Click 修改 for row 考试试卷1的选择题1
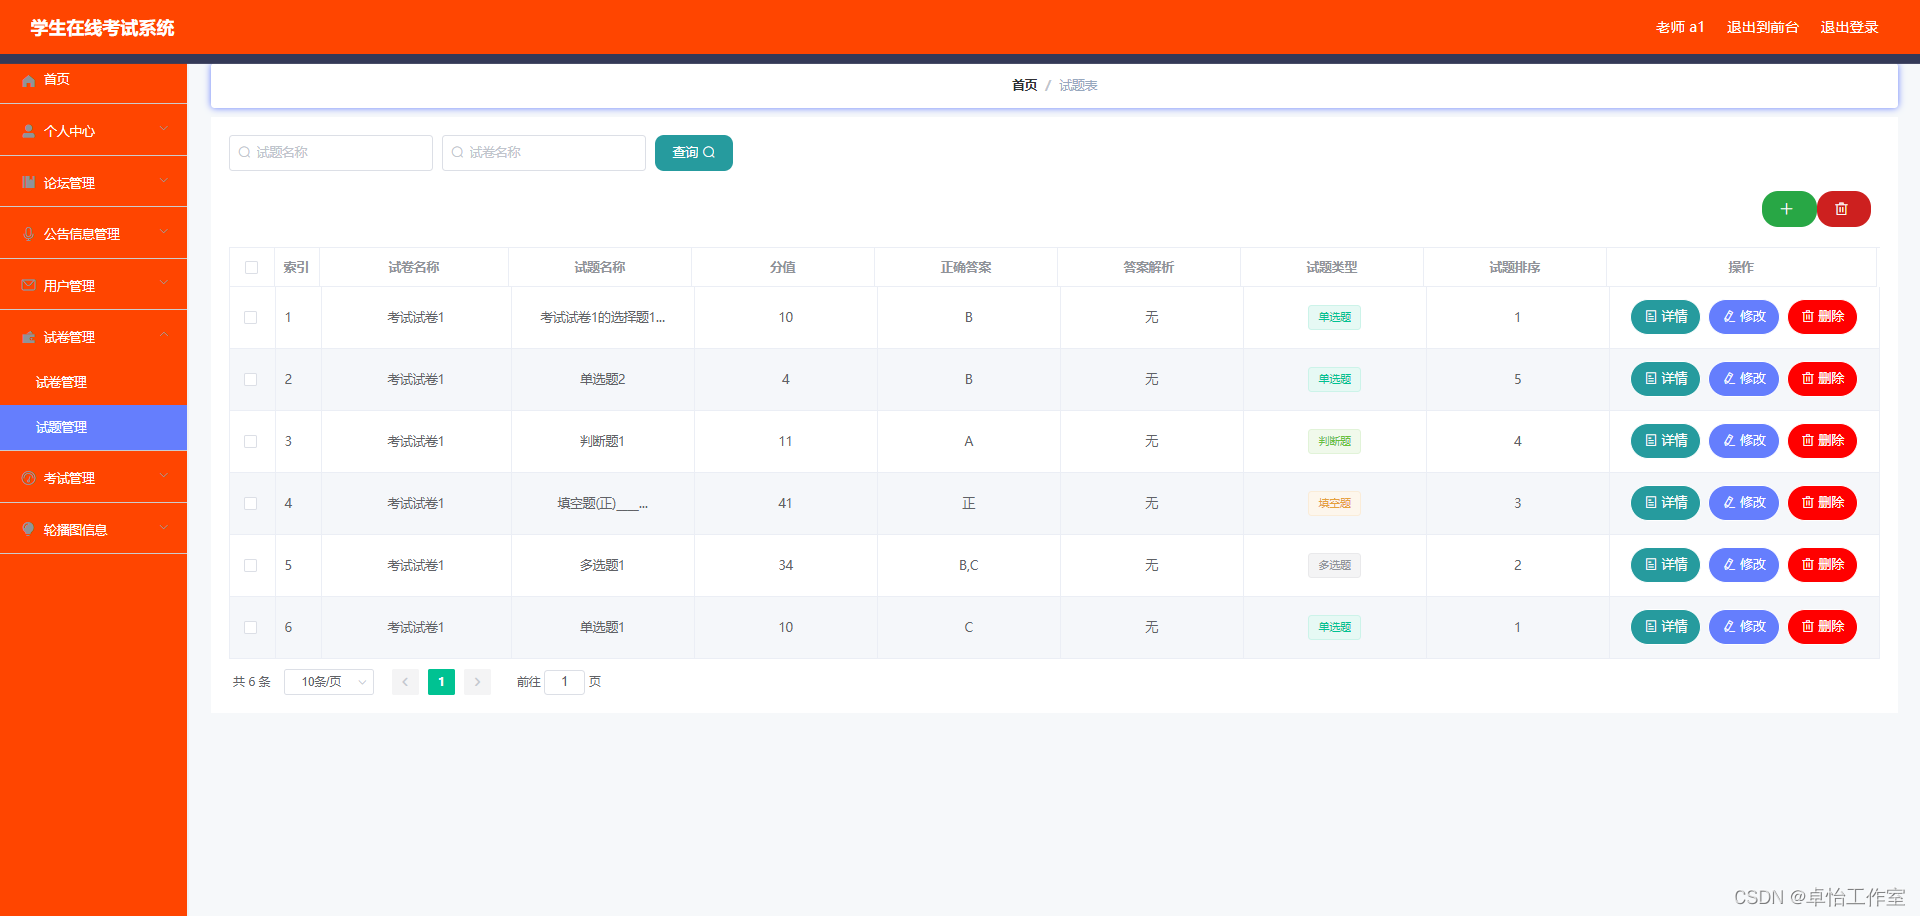The height and width of the screenshot is (916, 1920). point(1744,317)
